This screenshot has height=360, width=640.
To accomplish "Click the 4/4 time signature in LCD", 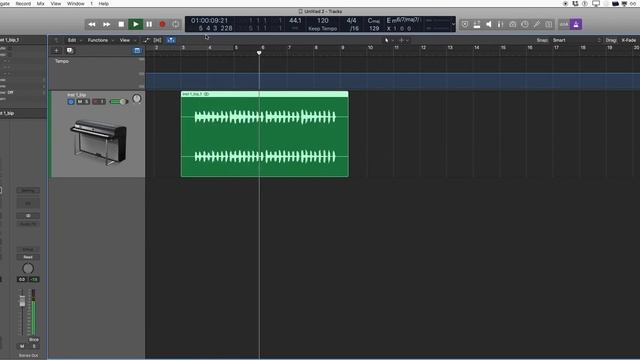I will 351,20.
